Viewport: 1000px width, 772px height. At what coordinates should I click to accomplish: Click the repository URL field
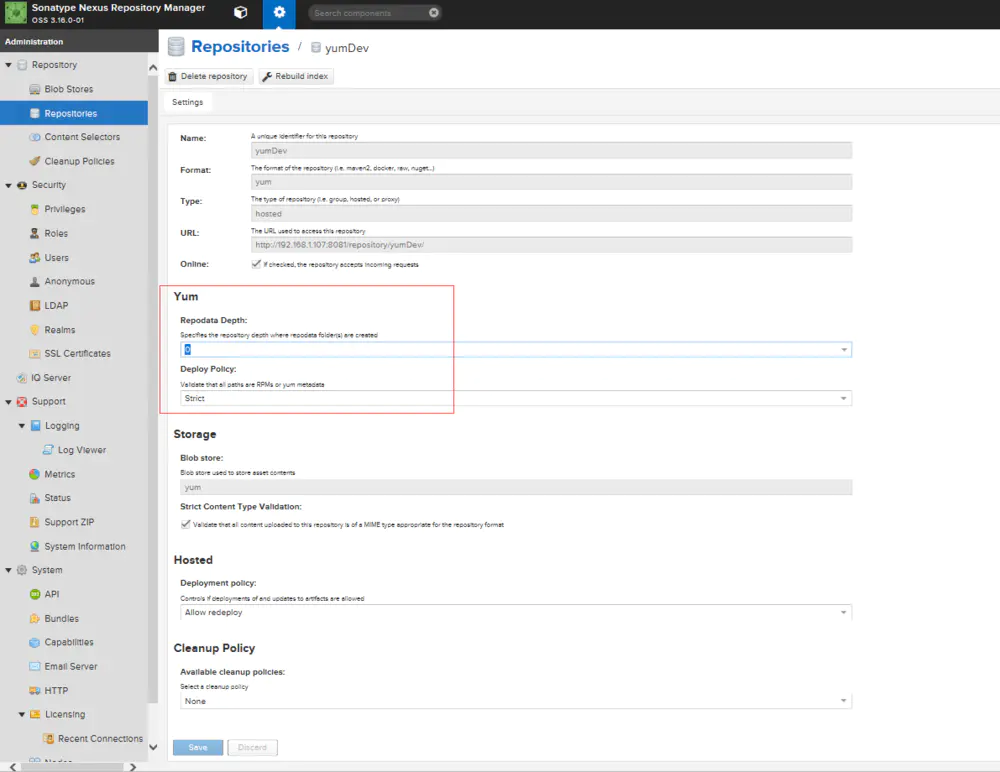point(551,244)
